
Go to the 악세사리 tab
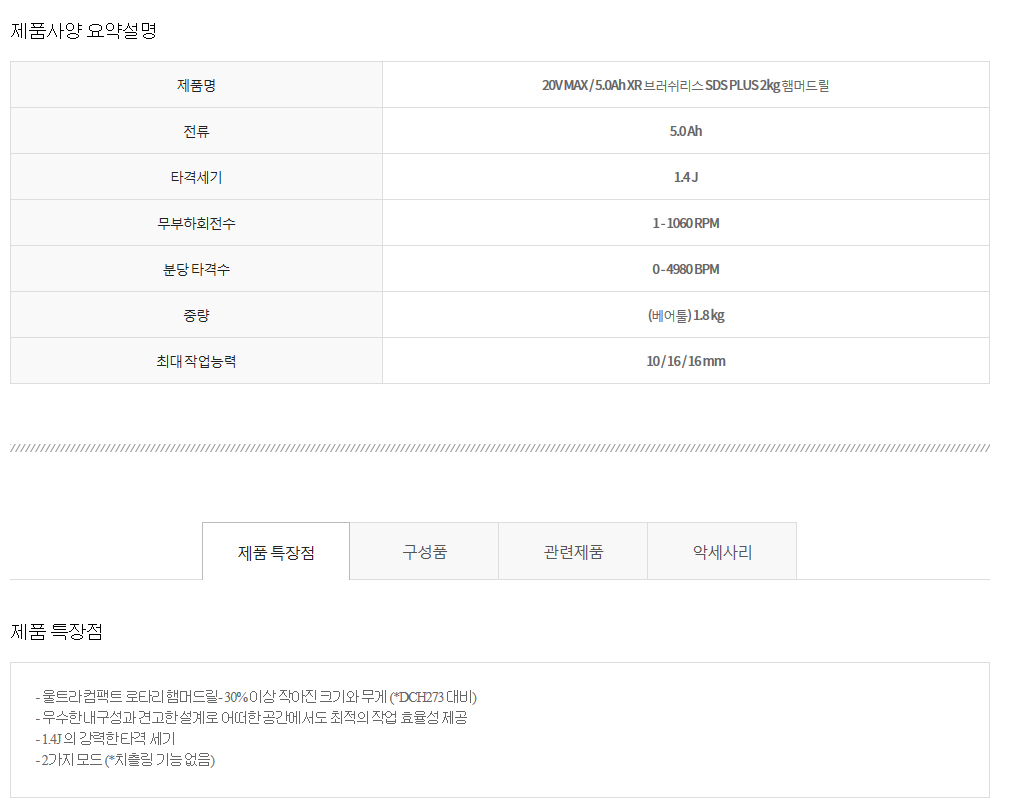coord(722,552)
